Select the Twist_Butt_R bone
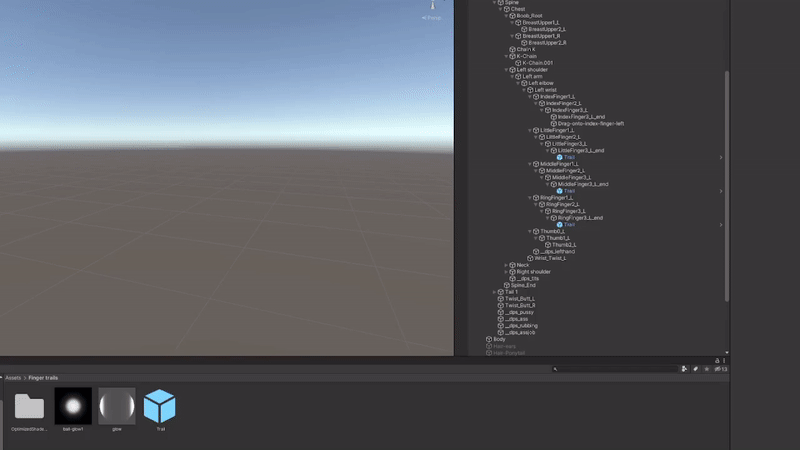The height and width of the screenshot is (450, 800). [x=520, y=306]
